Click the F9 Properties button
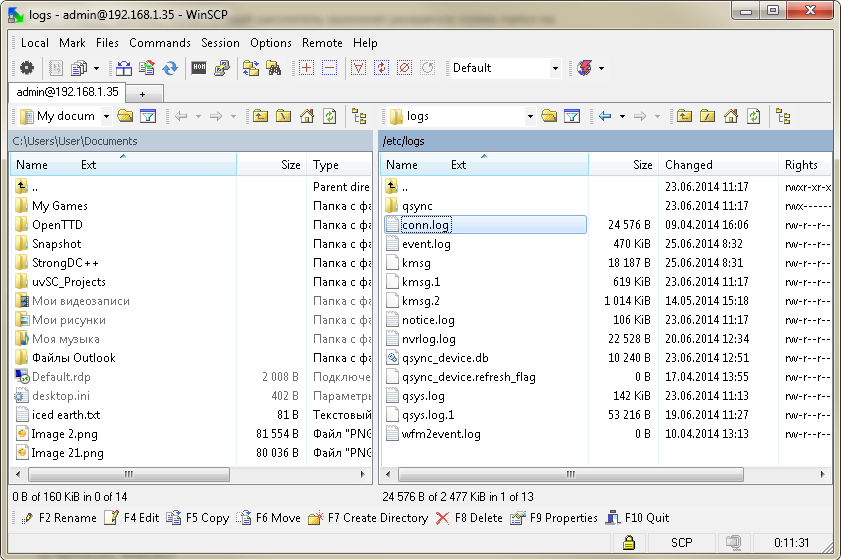Image resolution: width=841 pixels, height=560 pixels. point(554,518)
